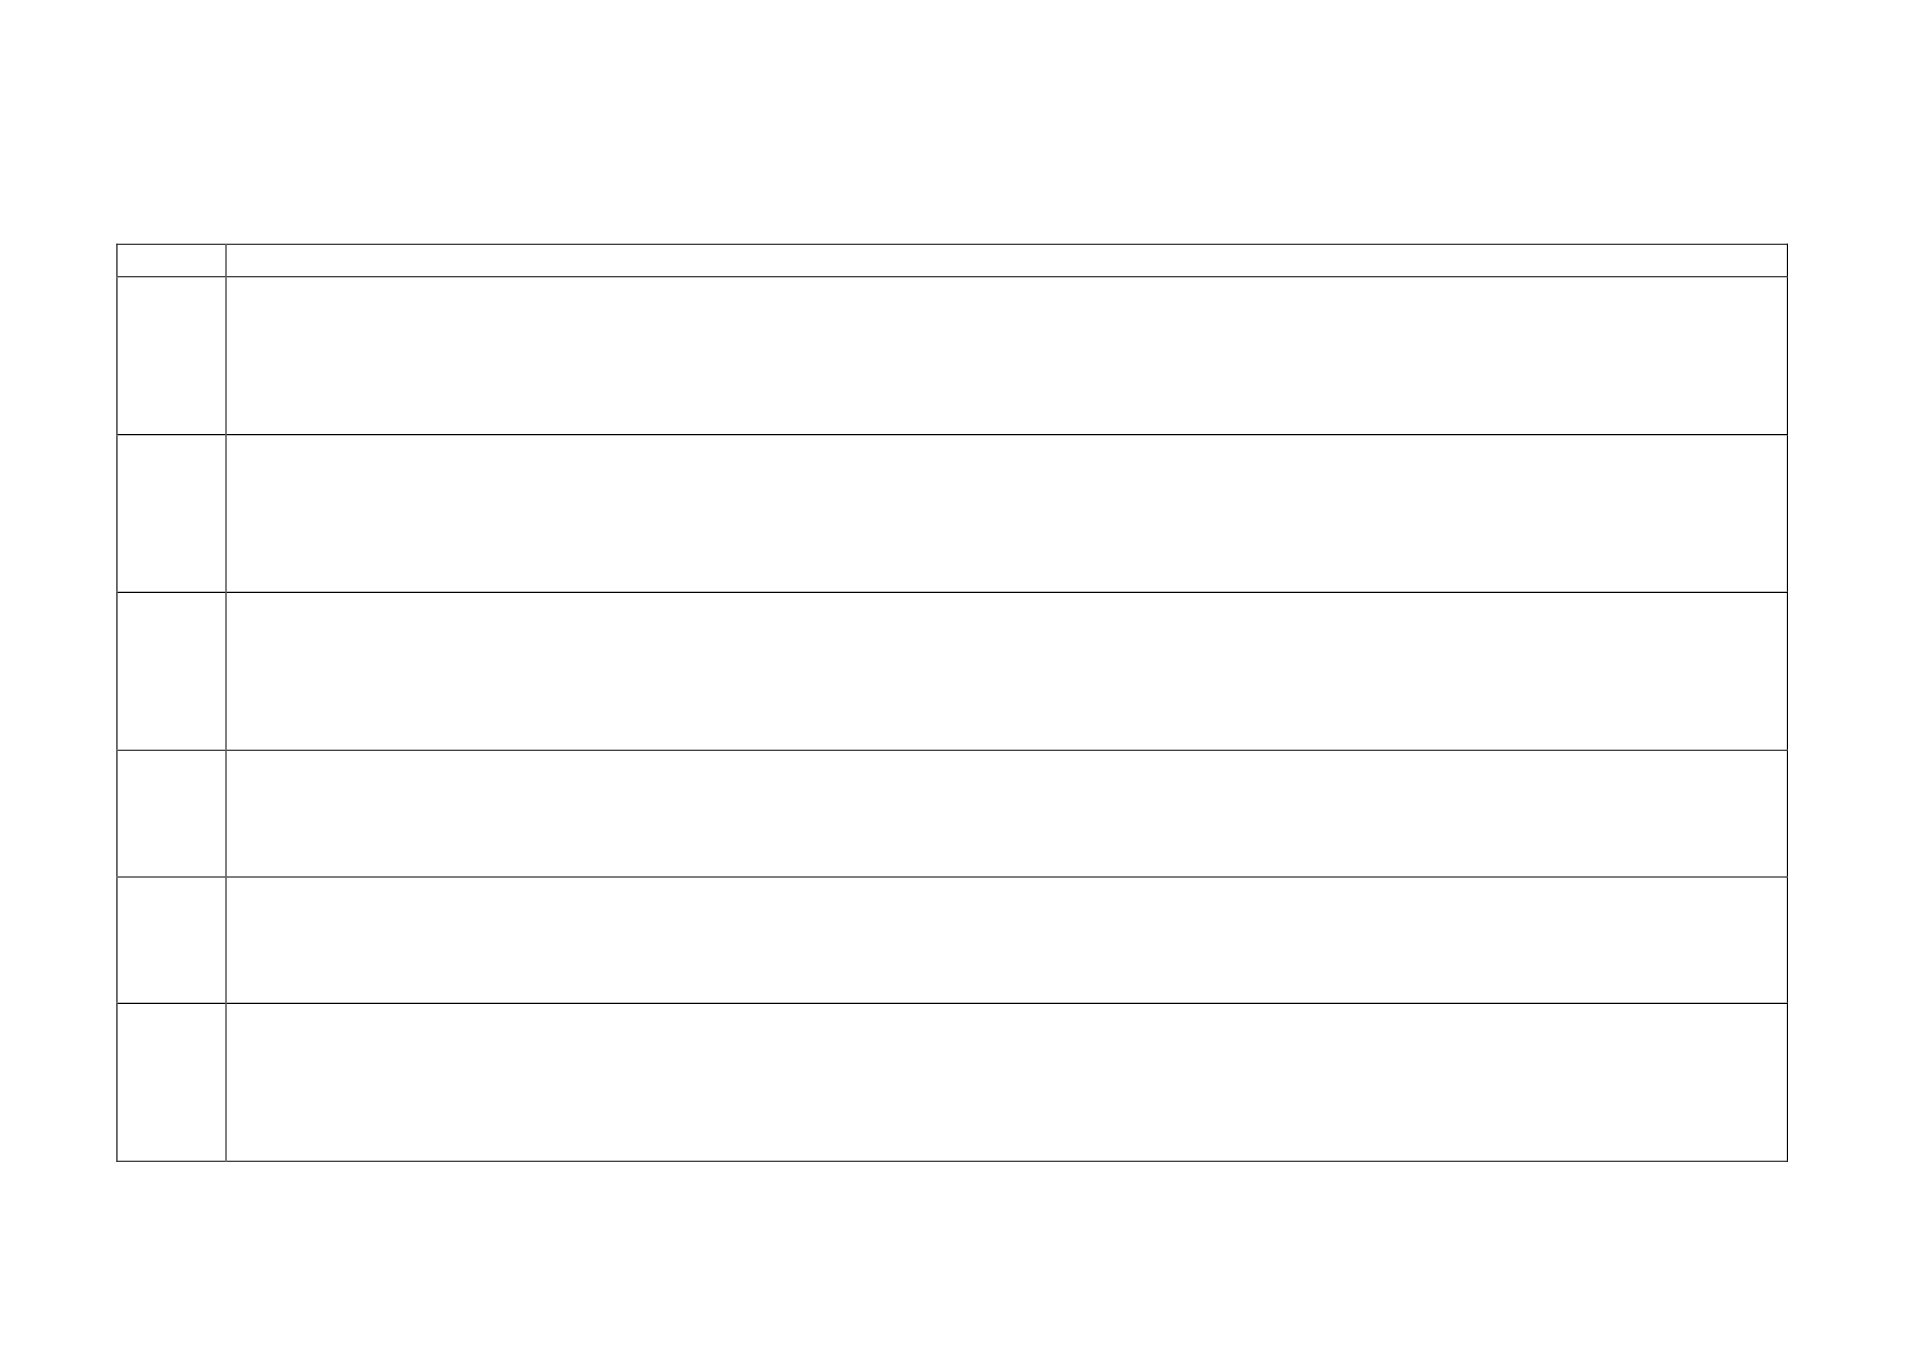Click empty margin right of the table
Image resolution: width=1912 pixels, height=1351 pixels.
[x=1850, y=700]
